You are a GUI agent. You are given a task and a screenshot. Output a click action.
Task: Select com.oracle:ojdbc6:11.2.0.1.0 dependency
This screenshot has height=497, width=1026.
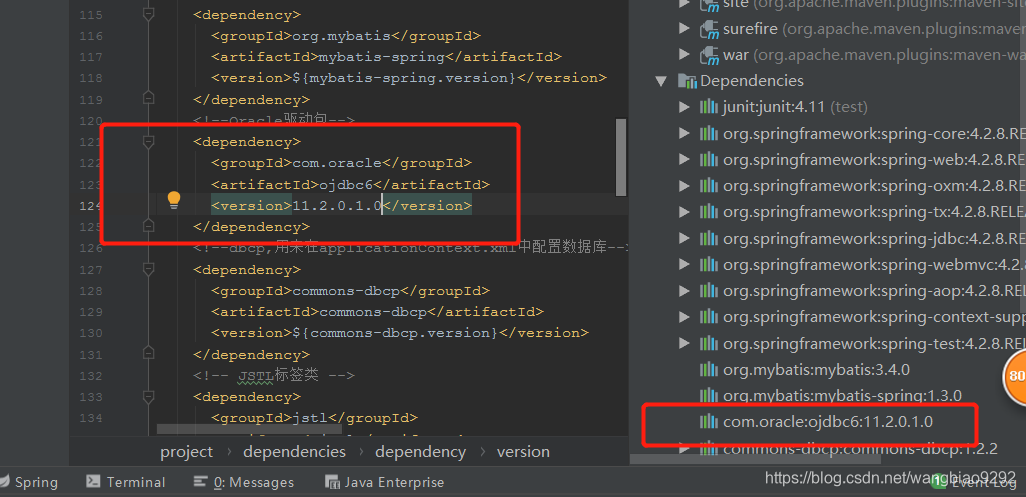pyautogui.click(x=828, y=422)
